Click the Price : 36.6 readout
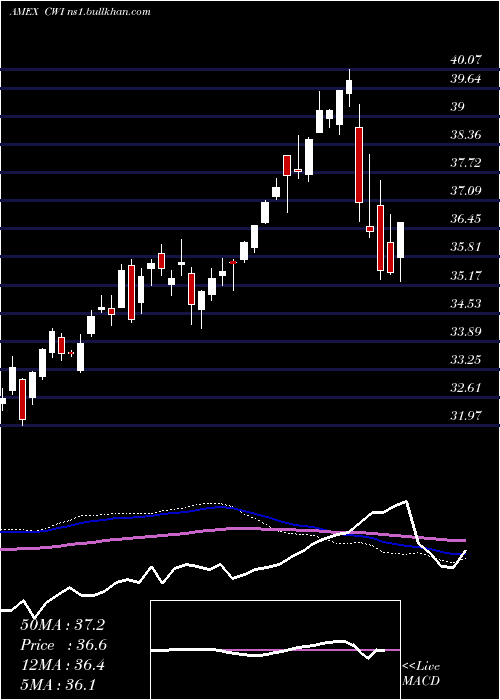The image size is (500, 700). [x=63, y=645]
